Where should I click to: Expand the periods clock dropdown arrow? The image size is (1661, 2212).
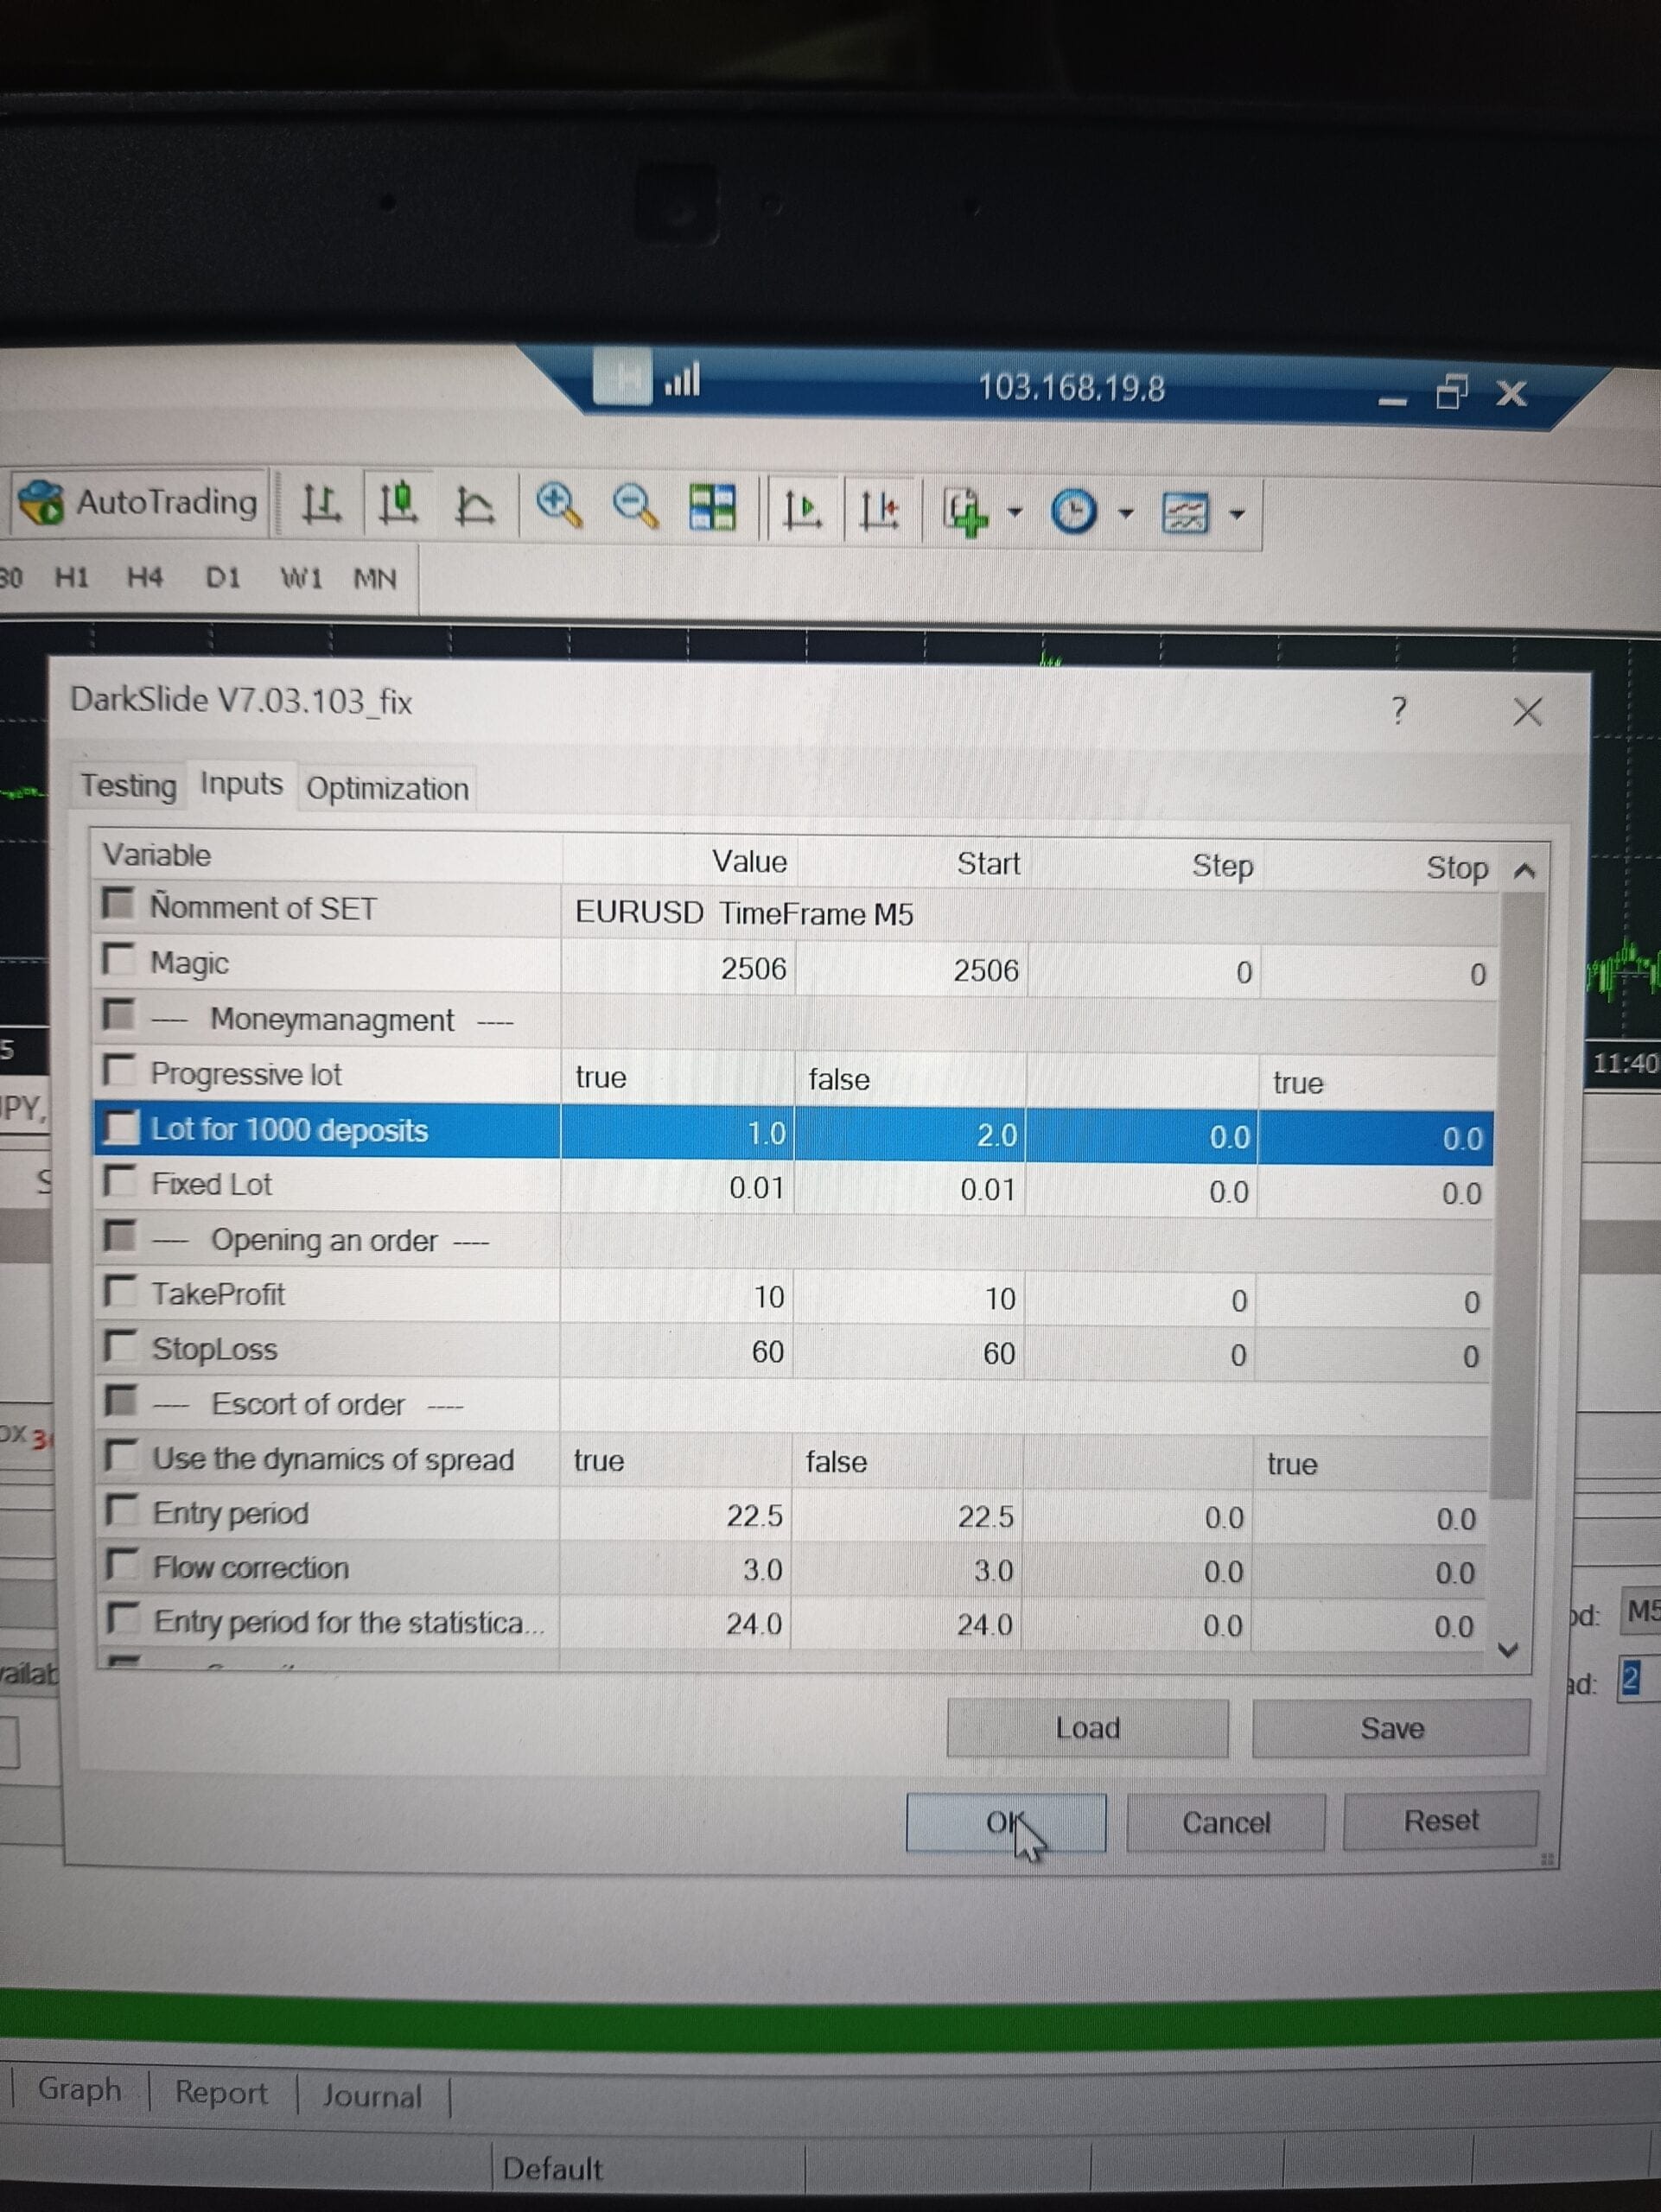click(x=1126, y=514)
